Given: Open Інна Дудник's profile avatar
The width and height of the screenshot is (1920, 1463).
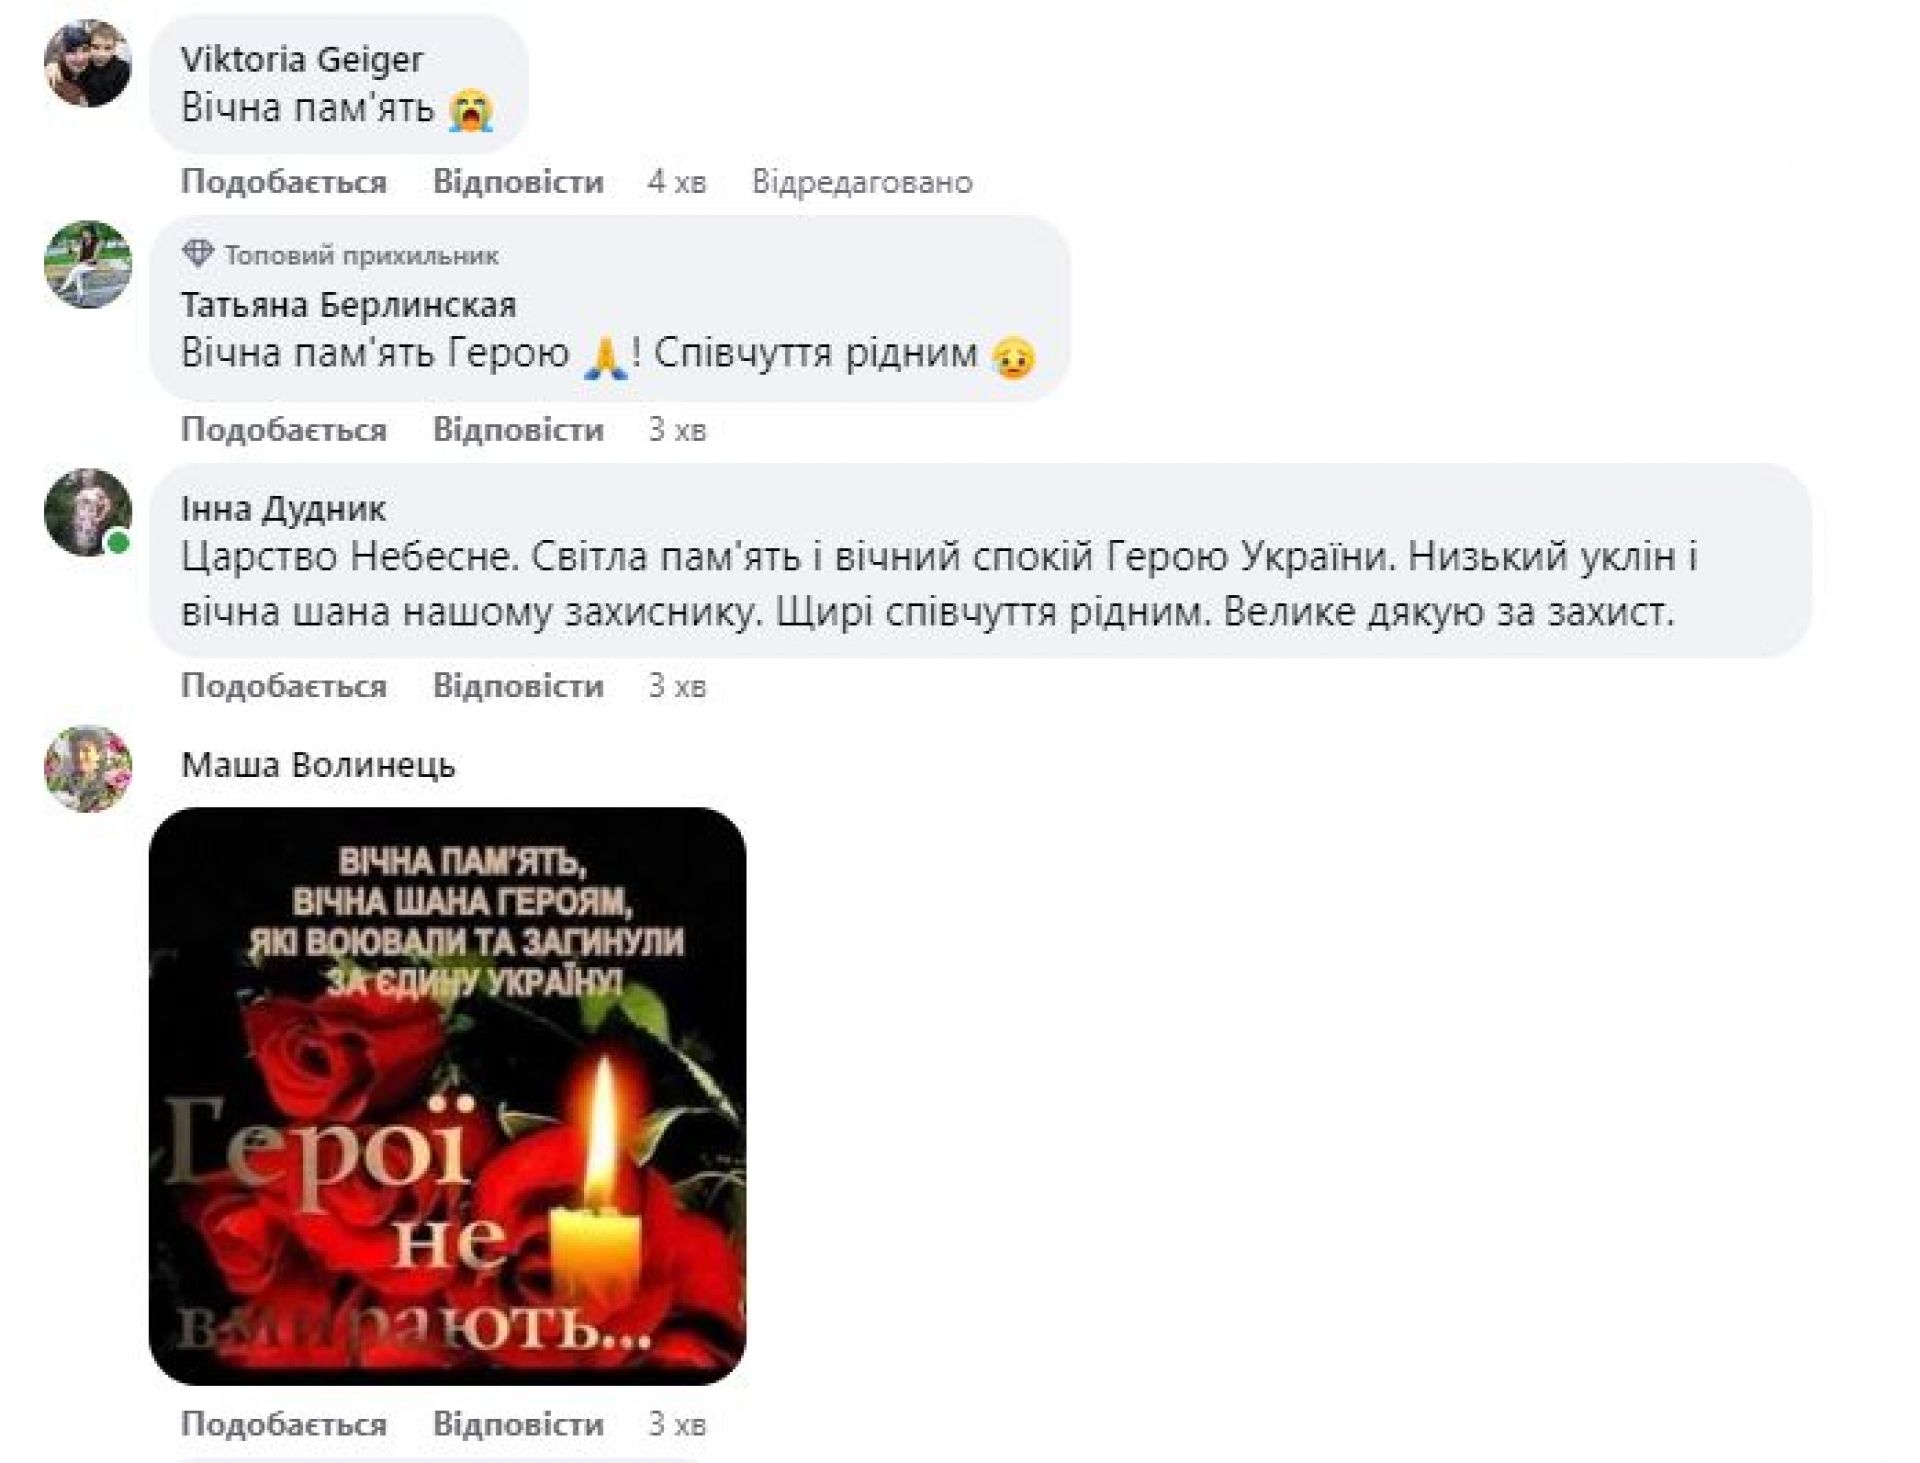Looking at the screenshot, I should [x=88, y=512].
